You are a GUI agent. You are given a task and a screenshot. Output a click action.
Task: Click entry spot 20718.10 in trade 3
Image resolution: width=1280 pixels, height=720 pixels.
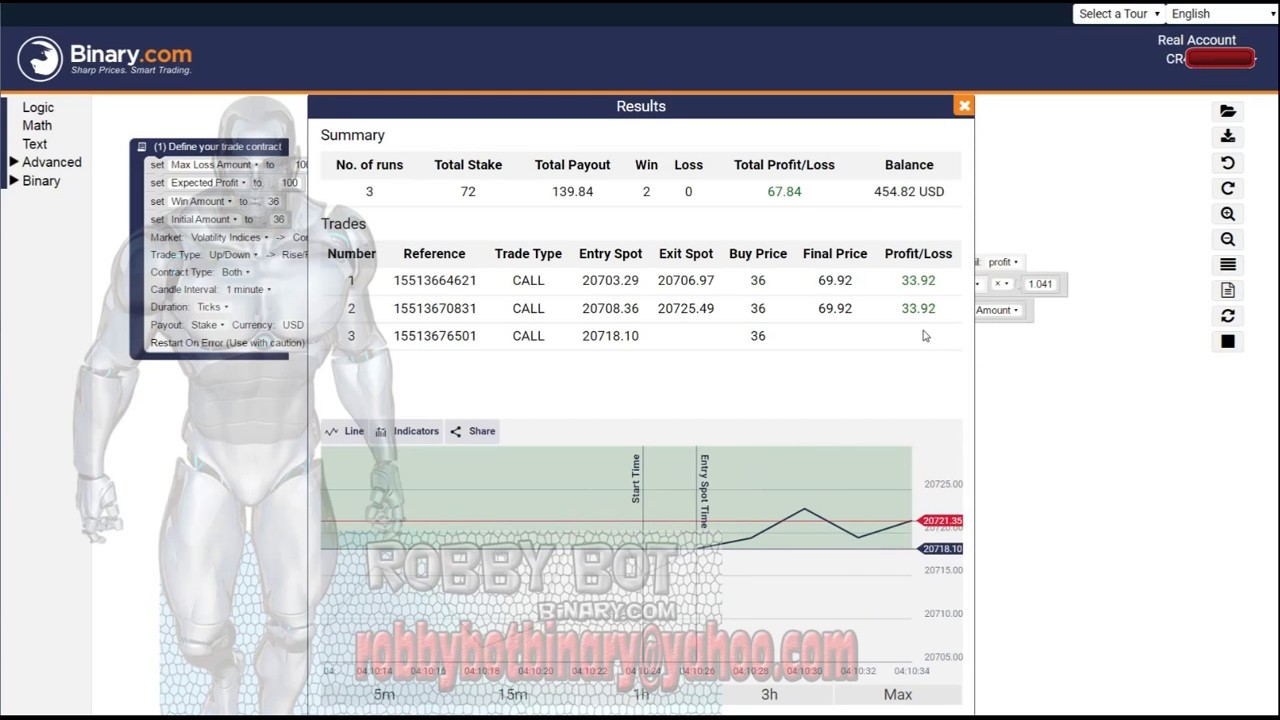610,336
